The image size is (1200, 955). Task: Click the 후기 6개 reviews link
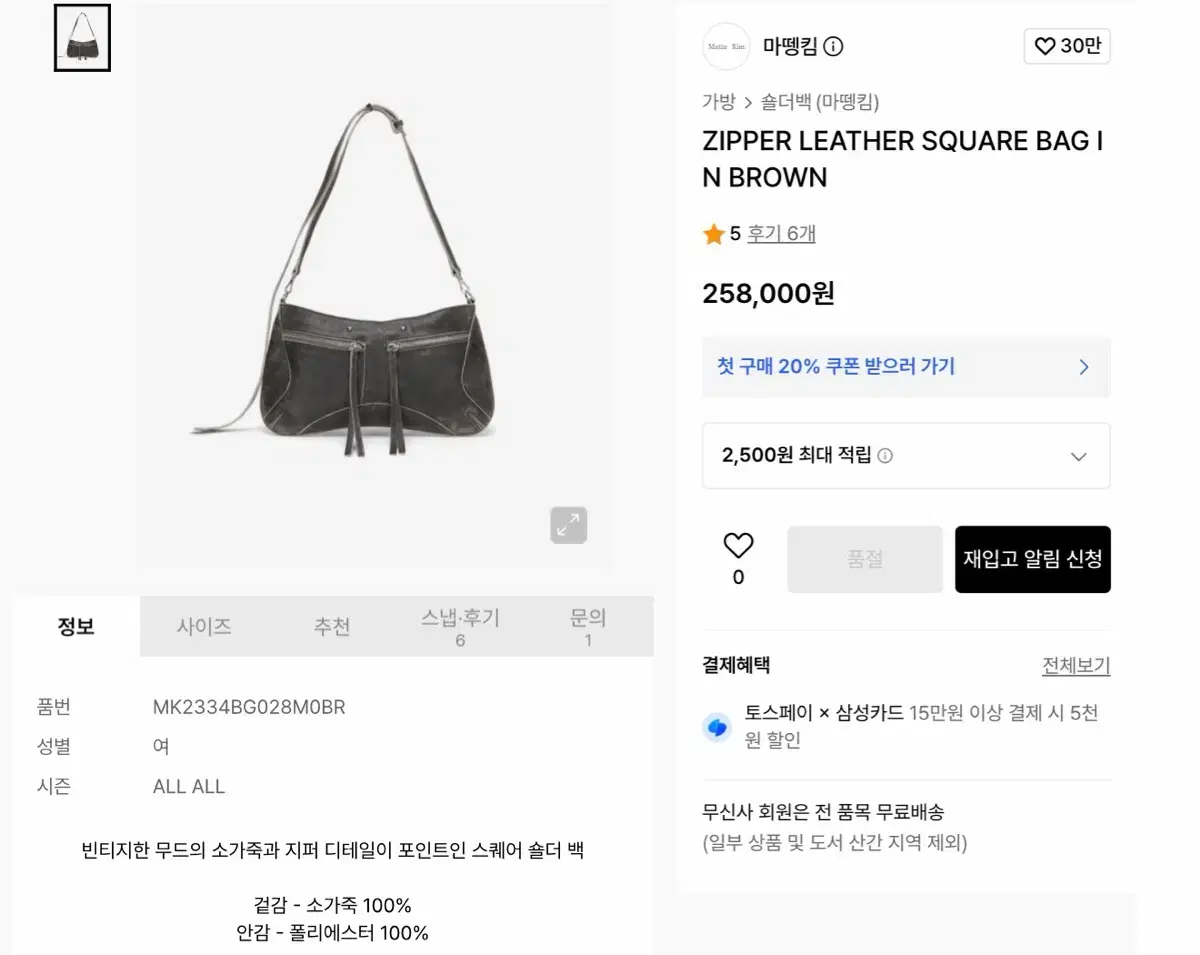(782, 234)
